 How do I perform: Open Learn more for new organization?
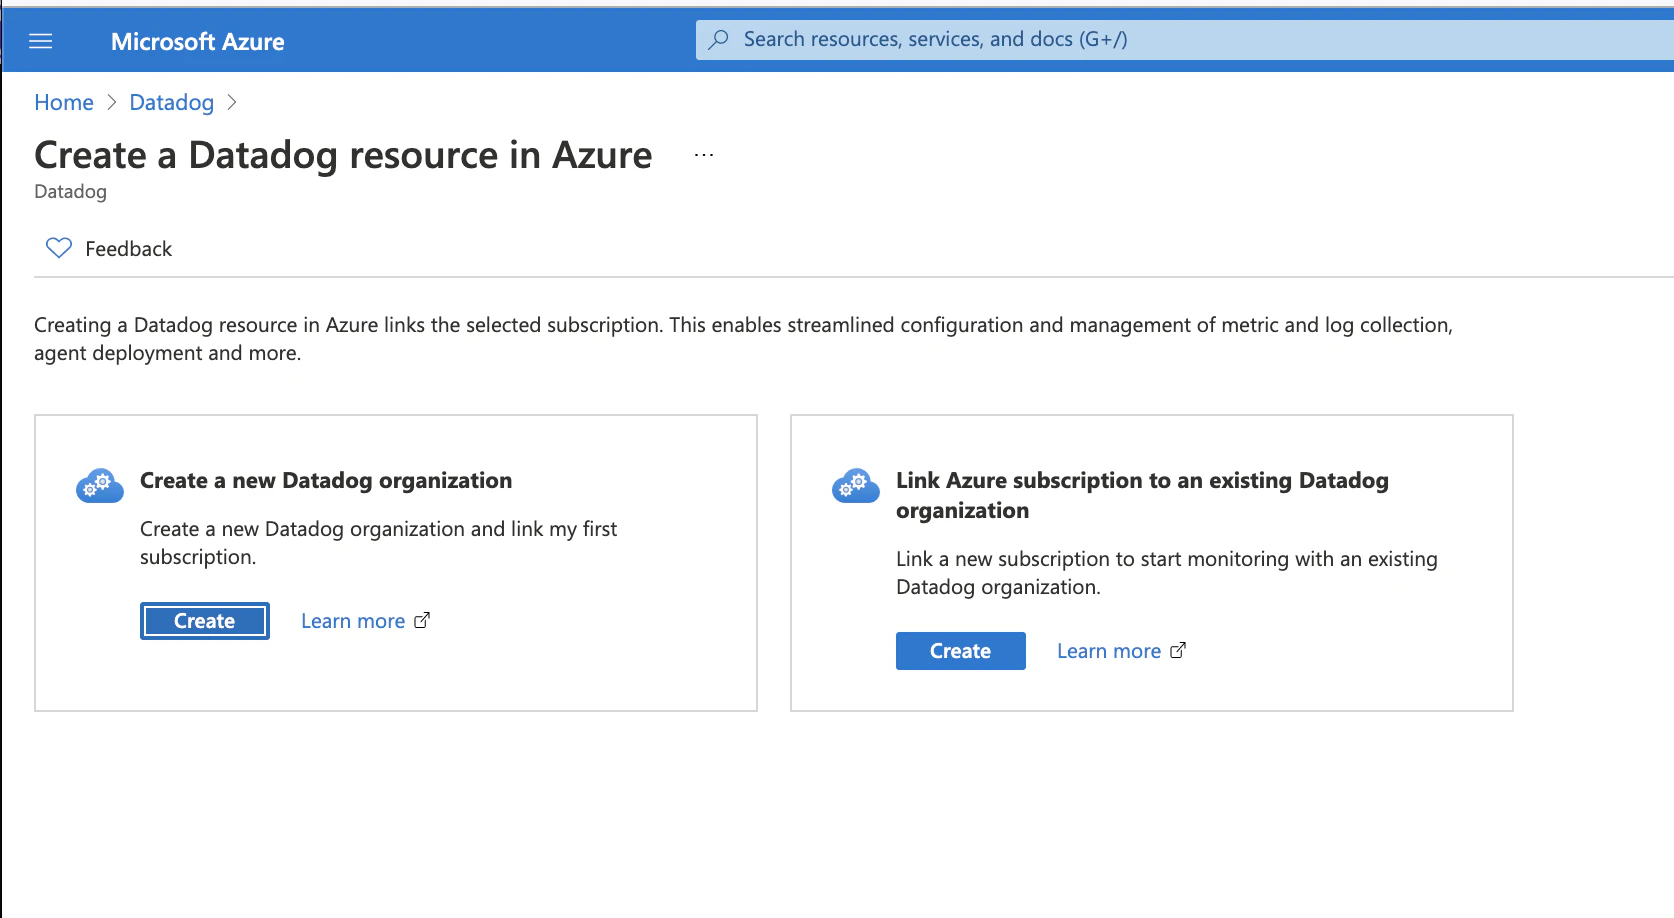(x=353, y=621)
